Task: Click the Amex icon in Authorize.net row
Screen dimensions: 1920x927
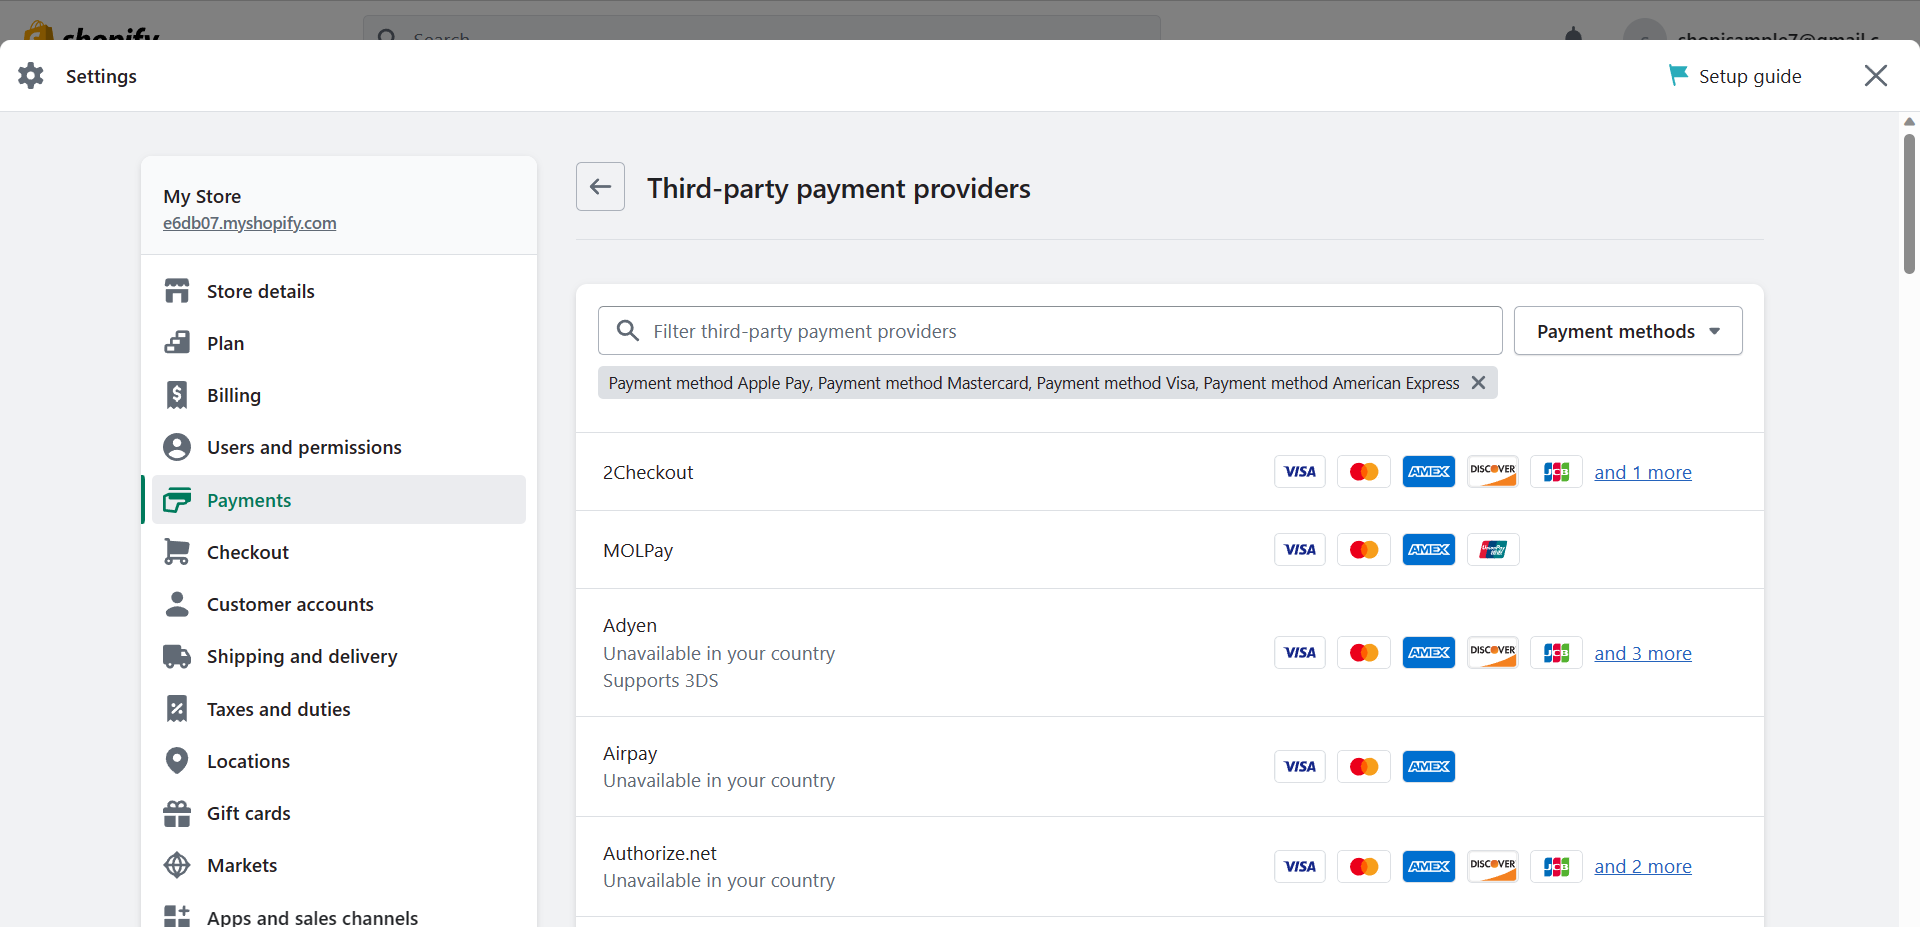Action: 1429,867
